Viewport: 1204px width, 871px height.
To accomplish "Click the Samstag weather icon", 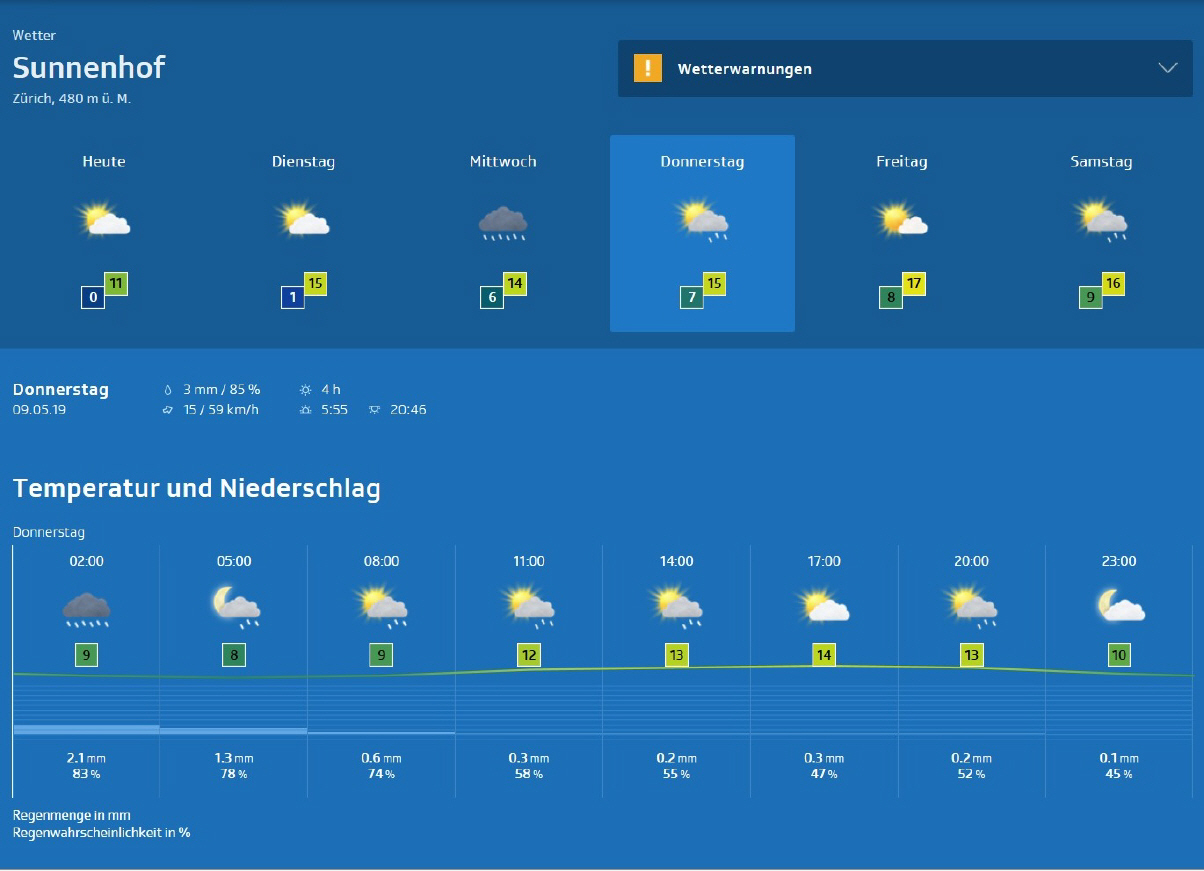I will 1101,221.
